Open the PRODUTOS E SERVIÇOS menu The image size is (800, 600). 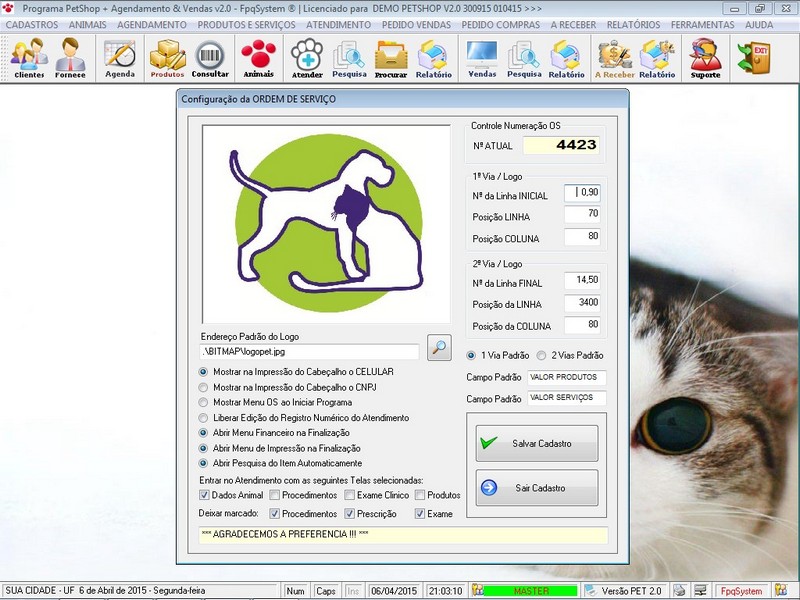click(x=246, y=24)
